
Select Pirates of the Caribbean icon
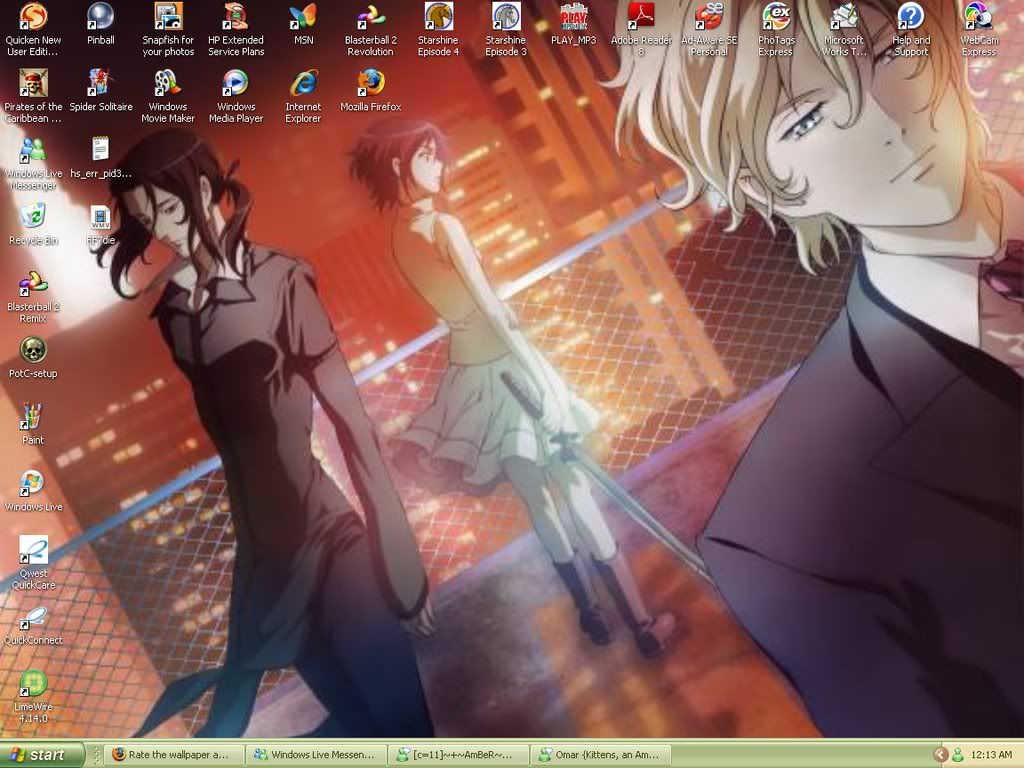tap(33, 96)
